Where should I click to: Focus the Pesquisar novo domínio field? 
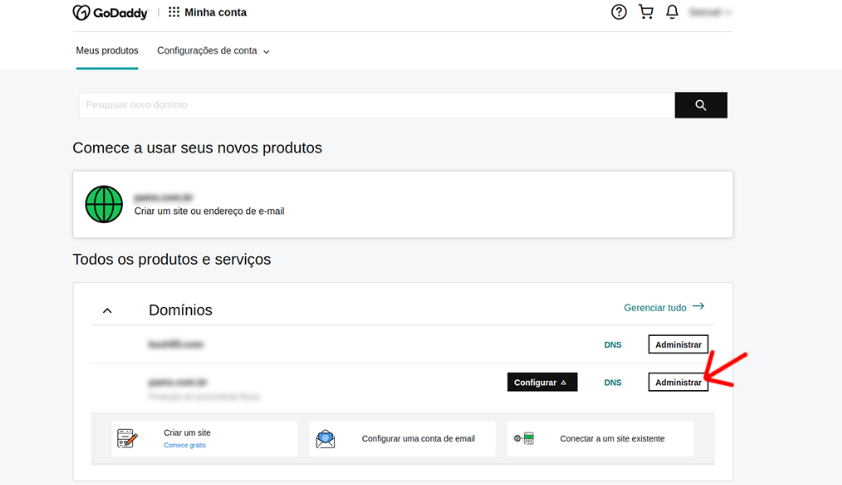pyautogui.click(x=376, y=105)
